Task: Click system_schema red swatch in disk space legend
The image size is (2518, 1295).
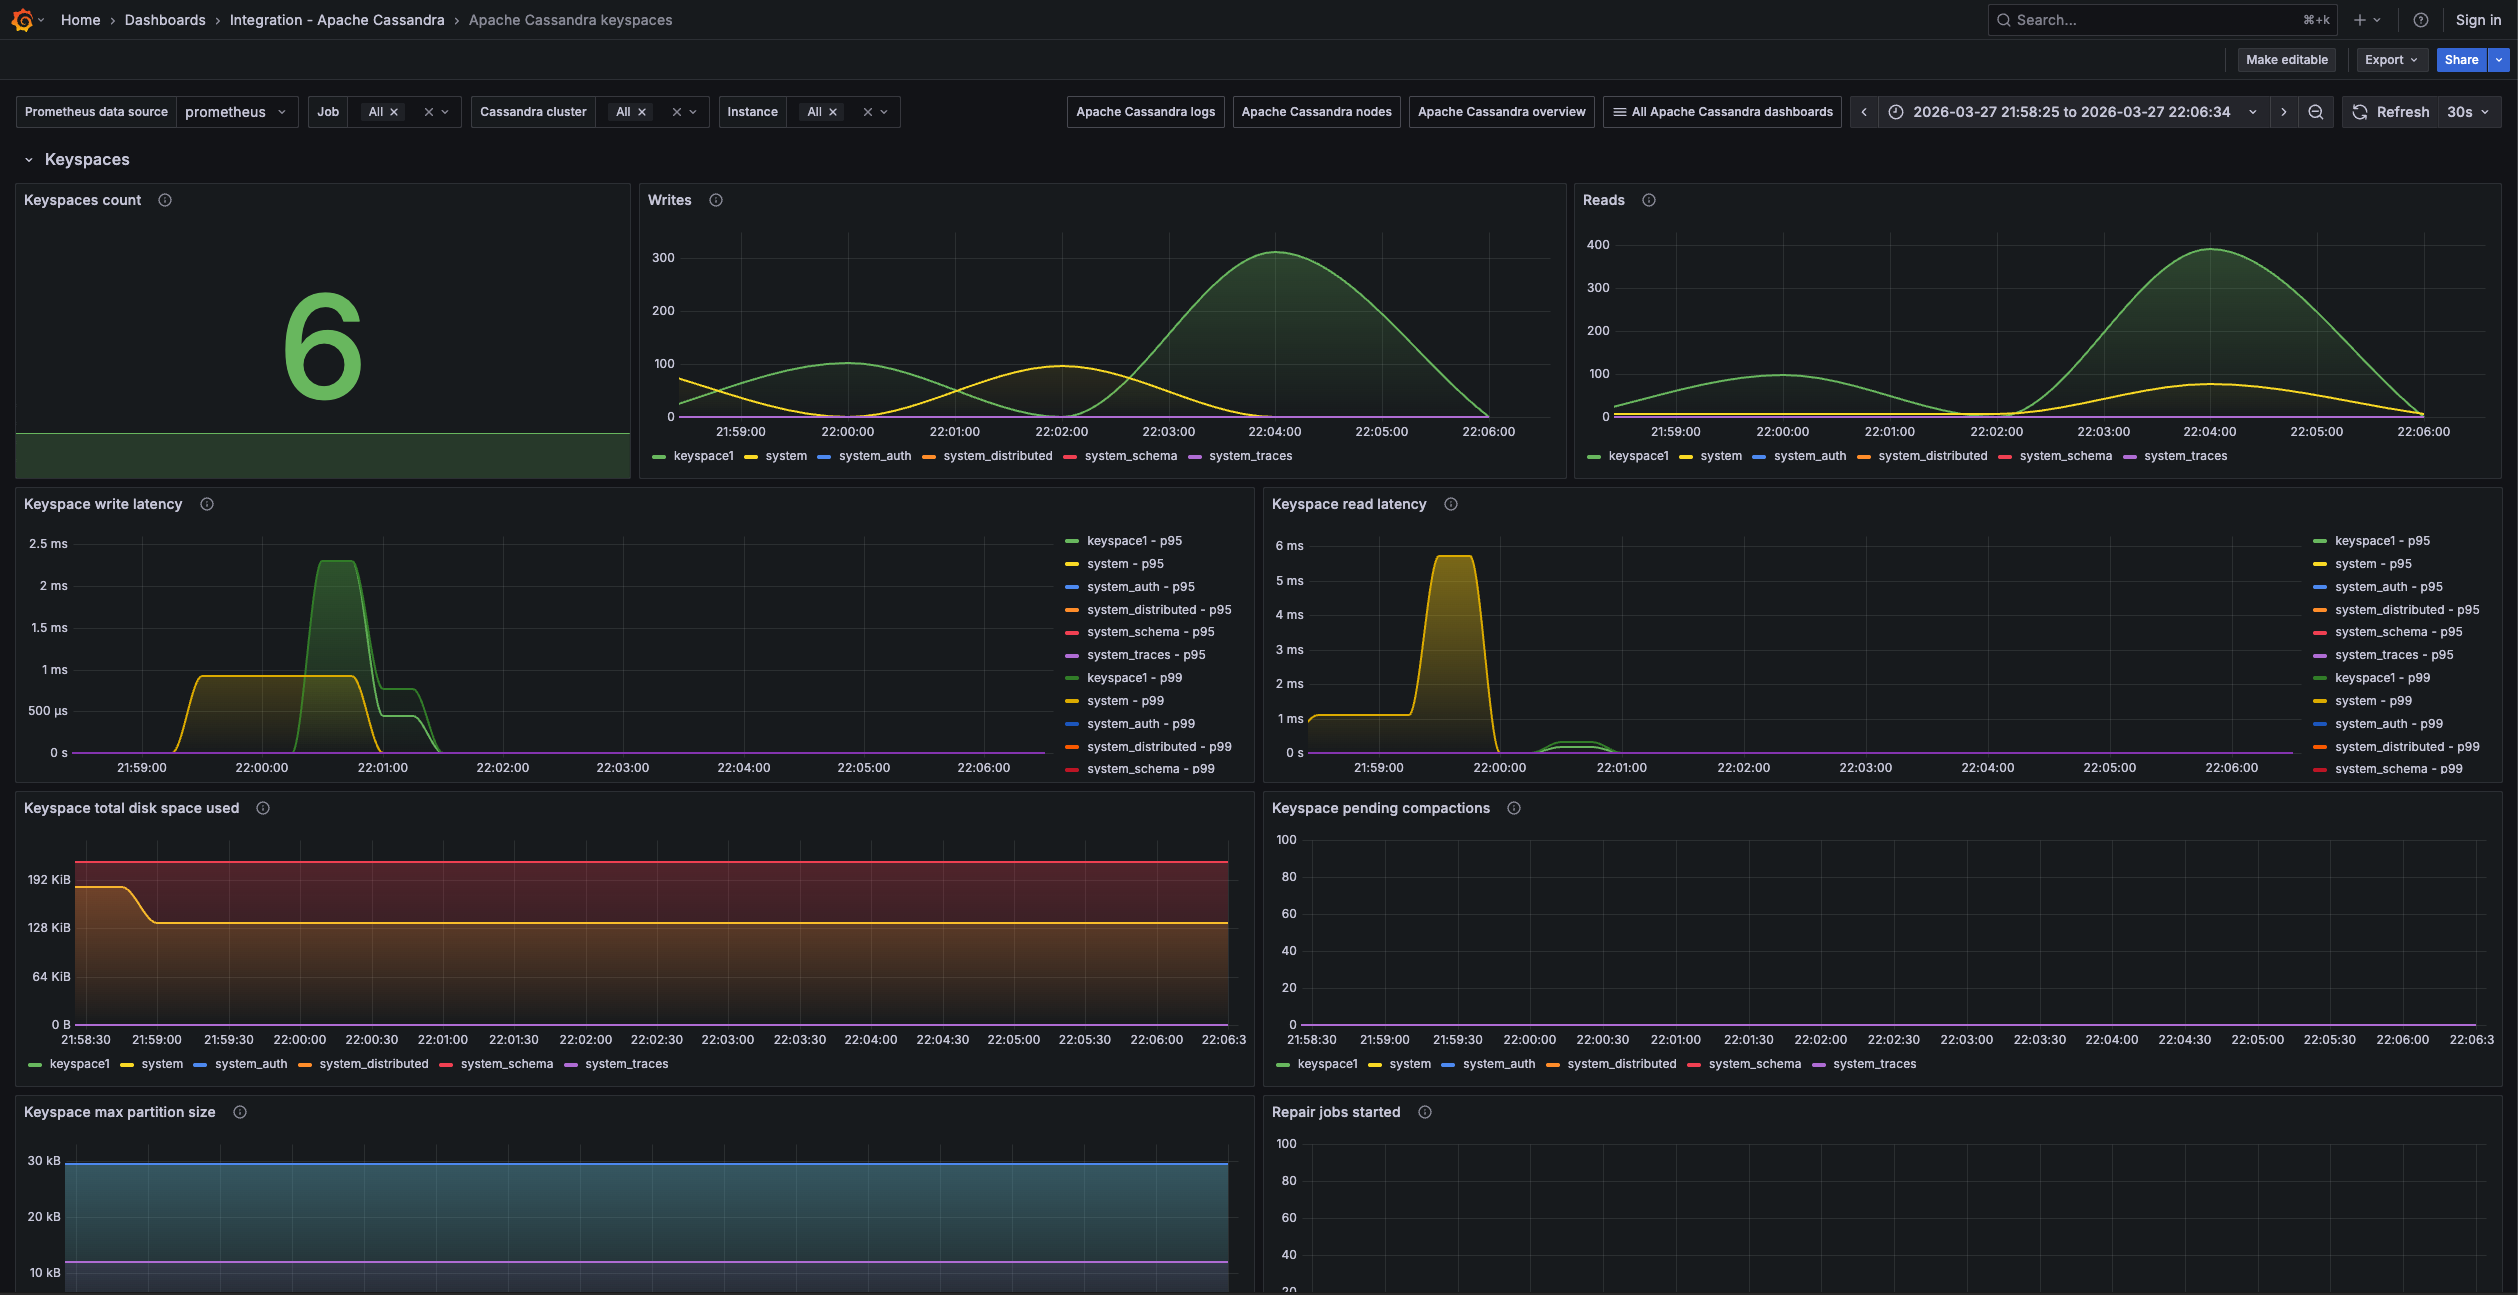Action: [446, 1064]
